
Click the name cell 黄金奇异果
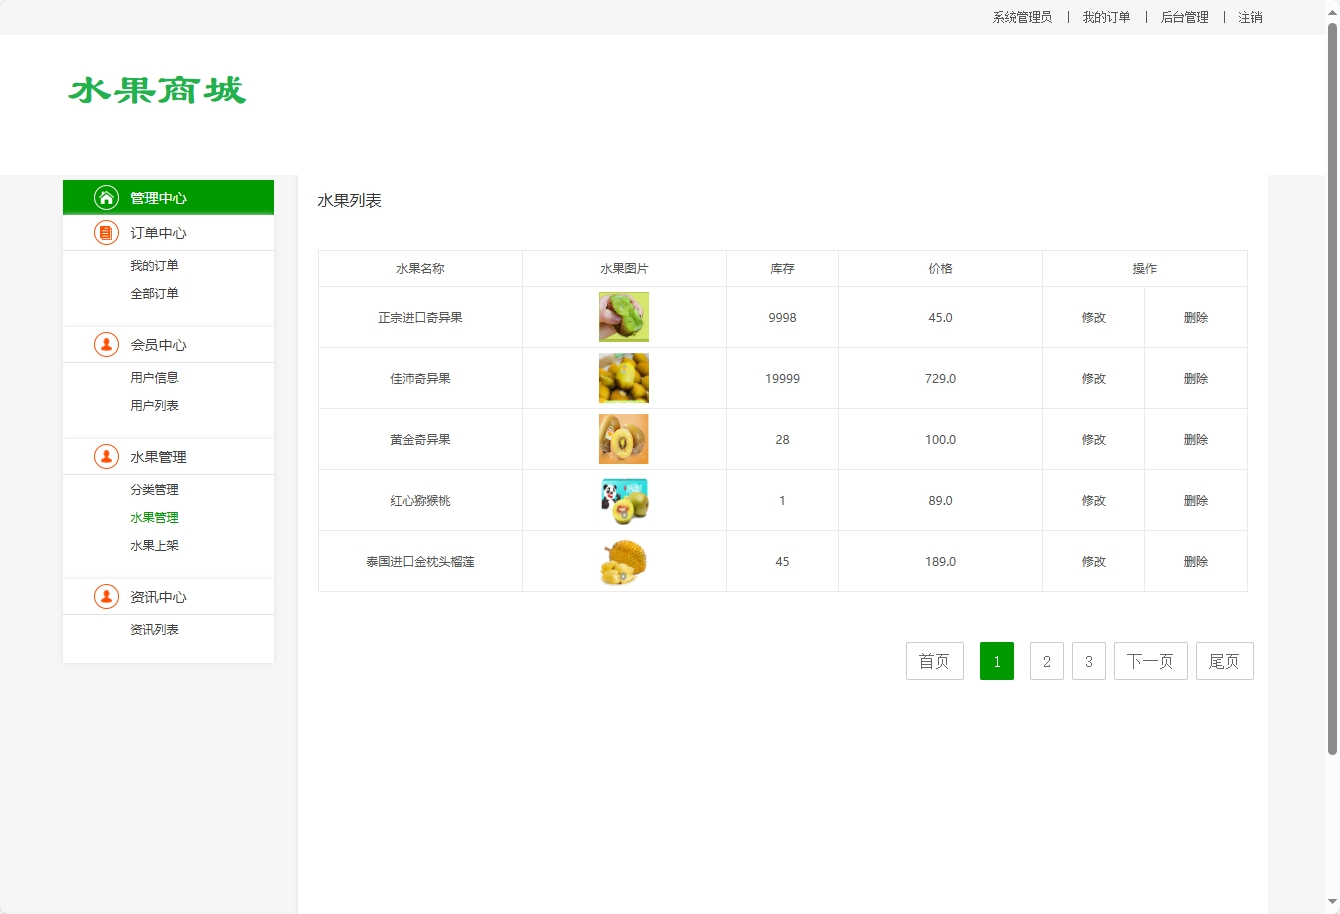[420, 439]
